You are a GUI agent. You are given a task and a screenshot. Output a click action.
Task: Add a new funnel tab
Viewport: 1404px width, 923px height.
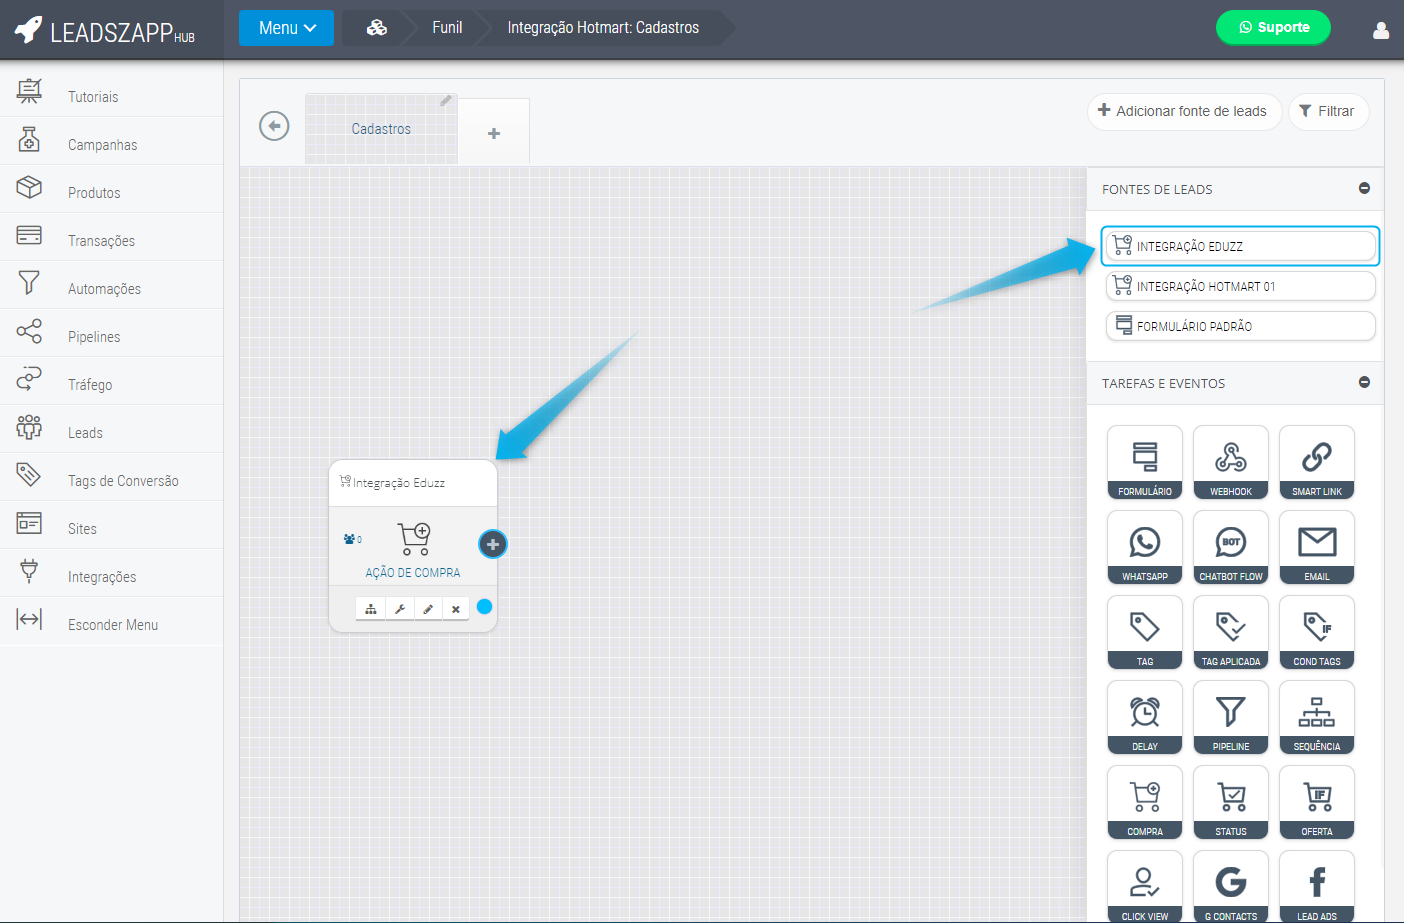pos(494,133)
